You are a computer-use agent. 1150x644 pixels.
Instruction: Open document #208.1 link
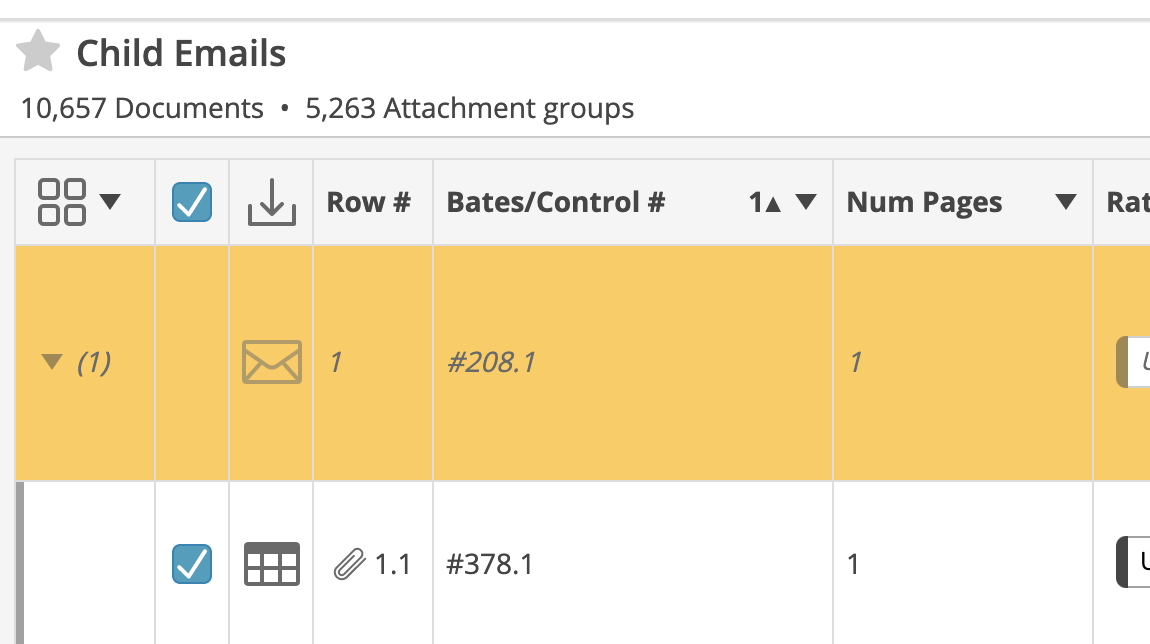point(491,362)
